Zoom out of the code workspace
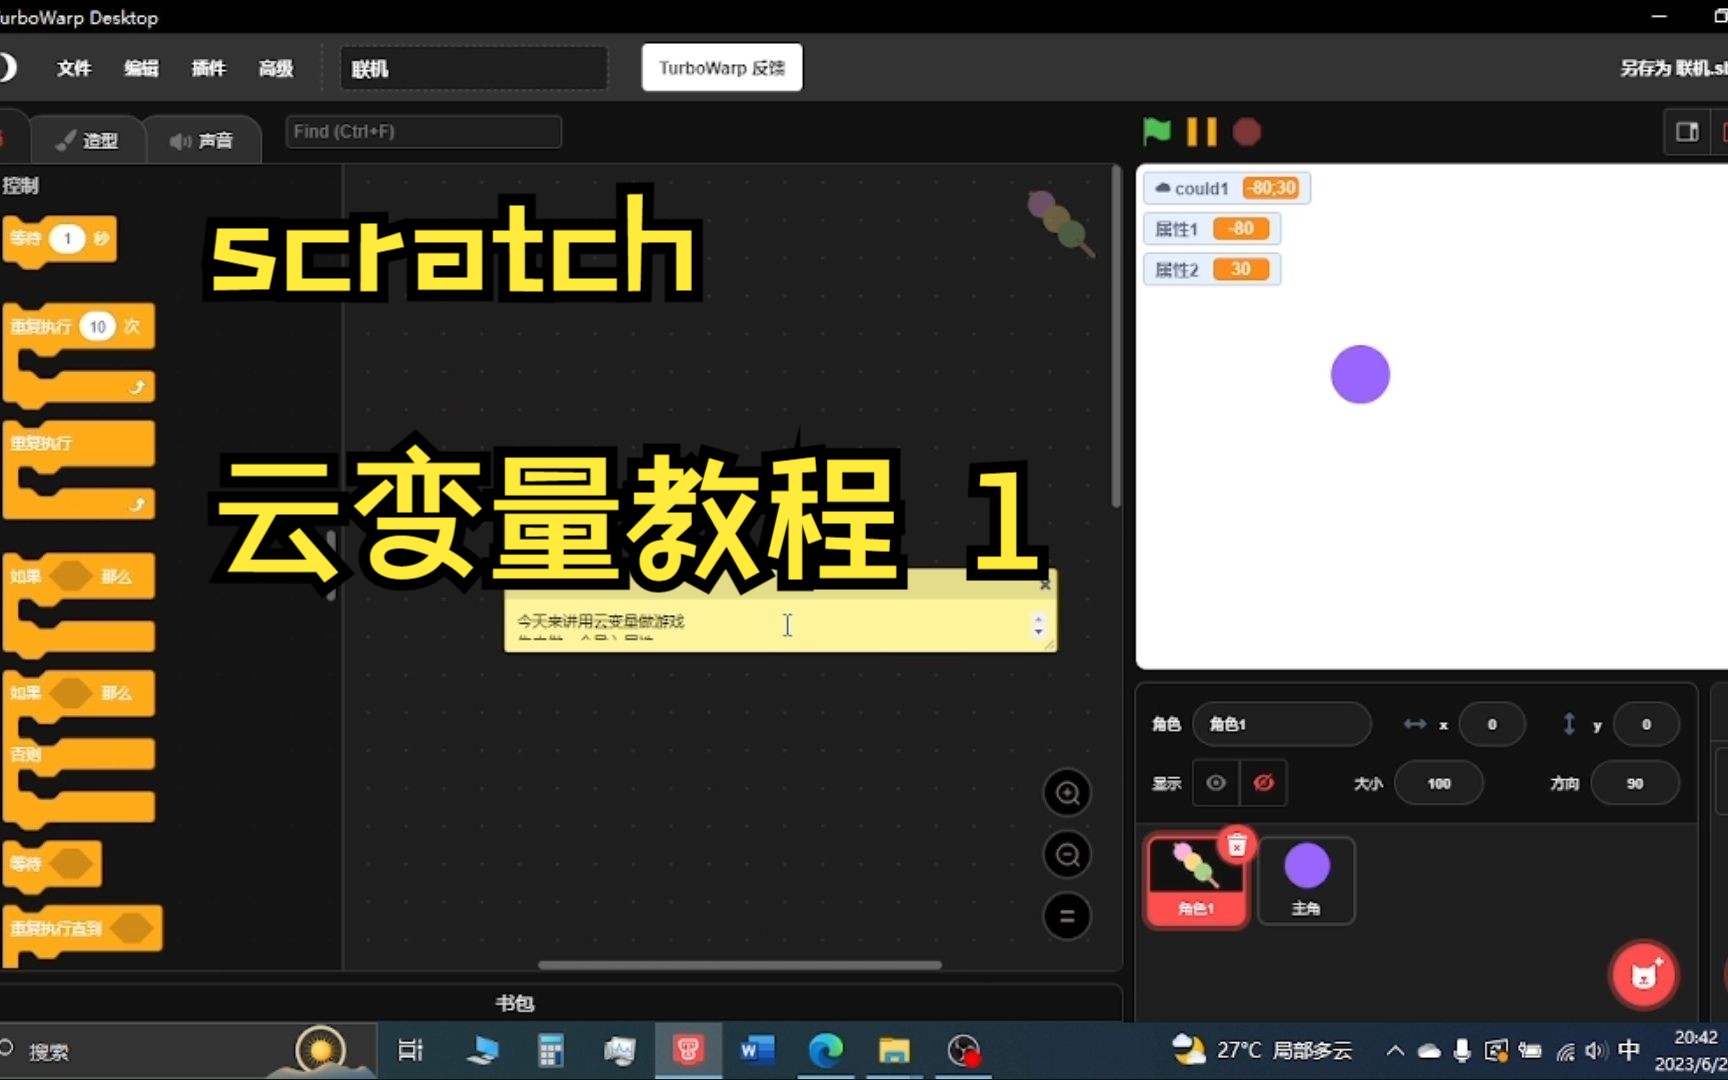This screenshot has height=1080, width=1728. point(1067,855)
